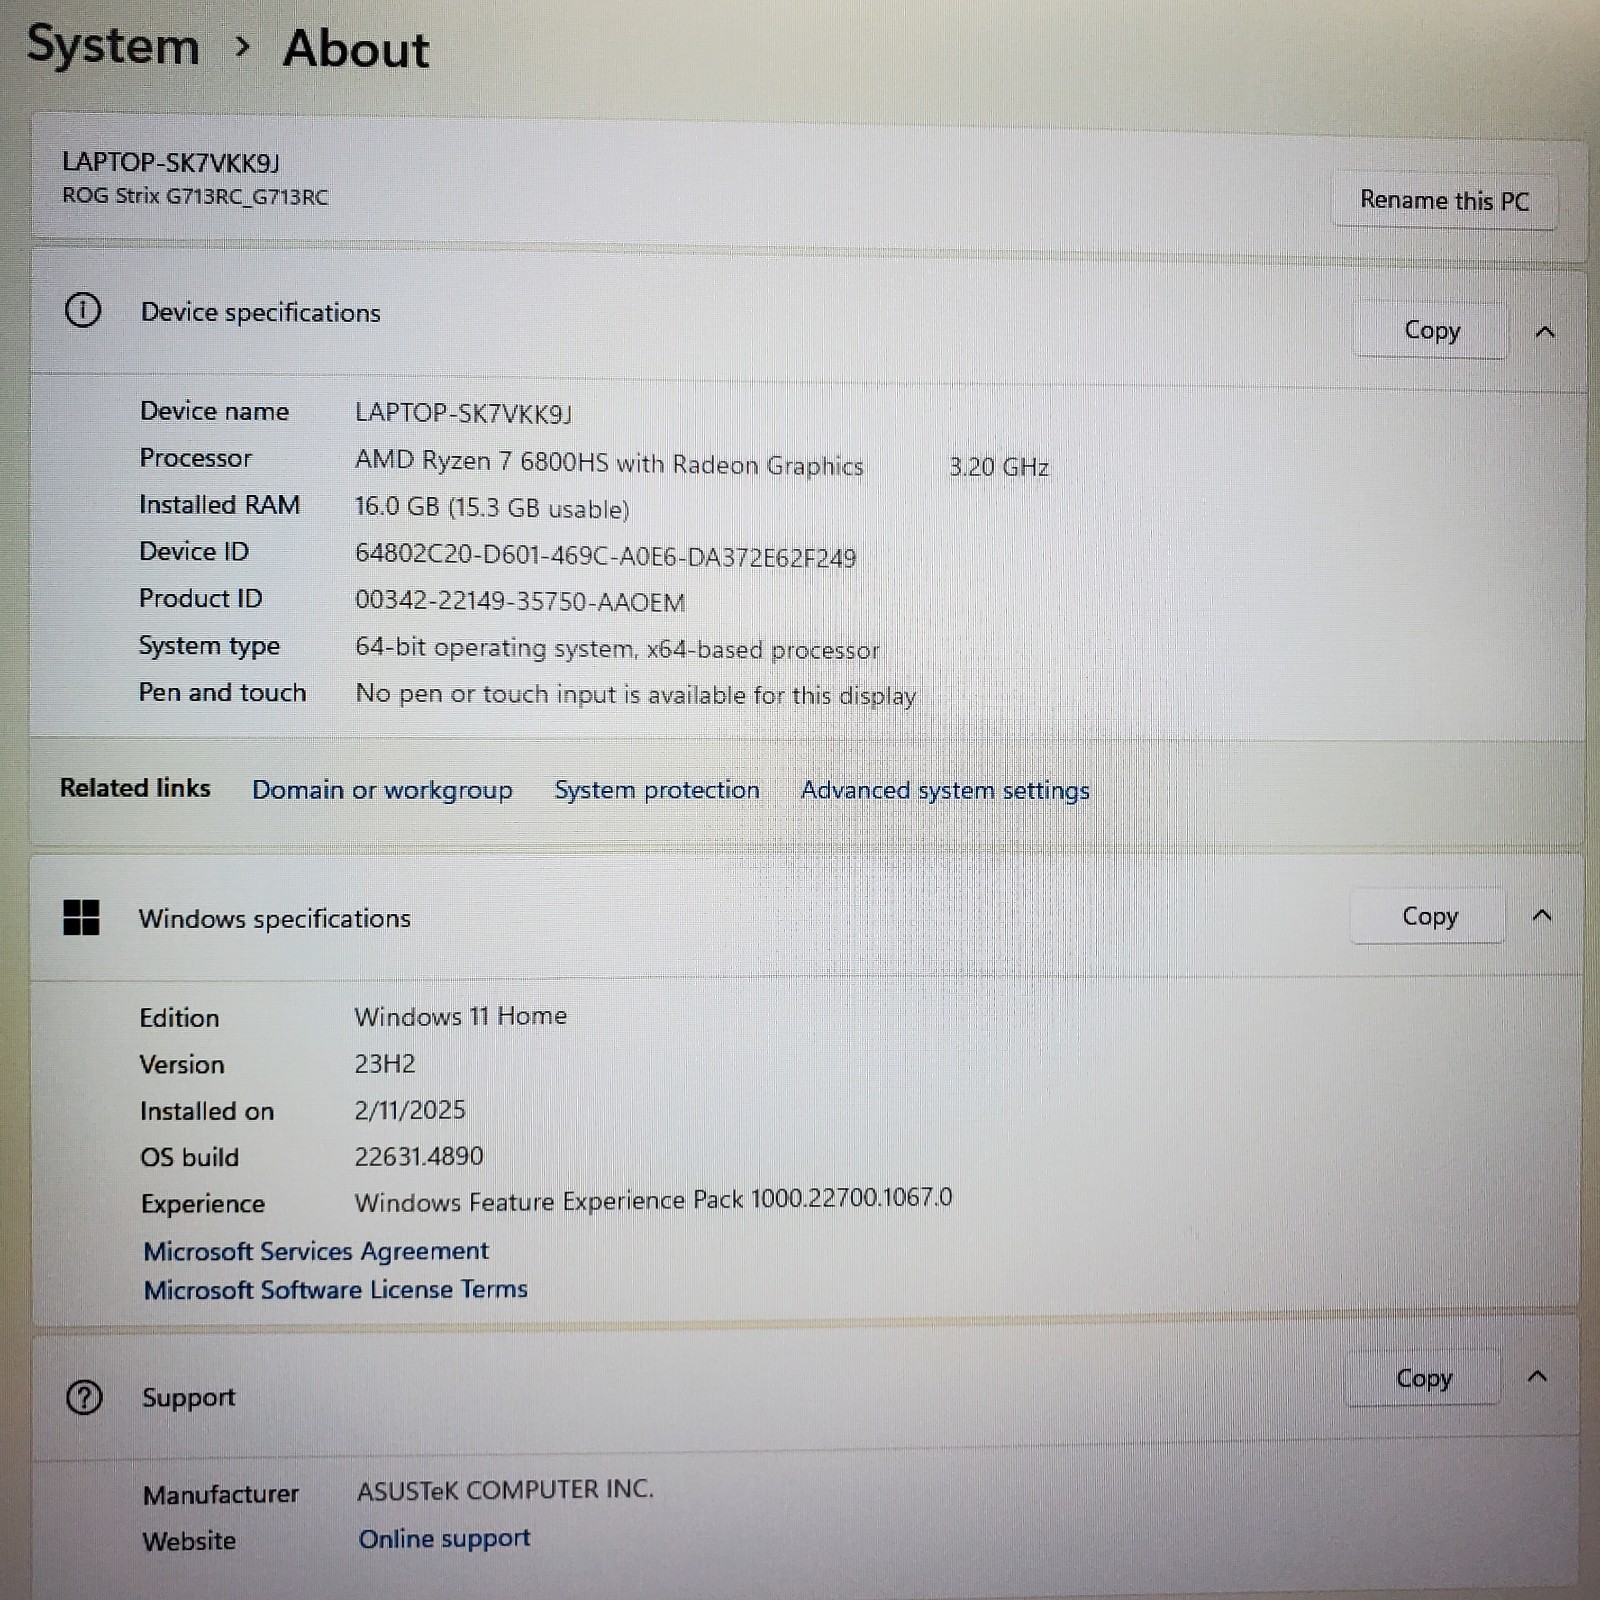Open System protection link
The height and width of the screenshot is (1600, 1600).
point(657,790)
